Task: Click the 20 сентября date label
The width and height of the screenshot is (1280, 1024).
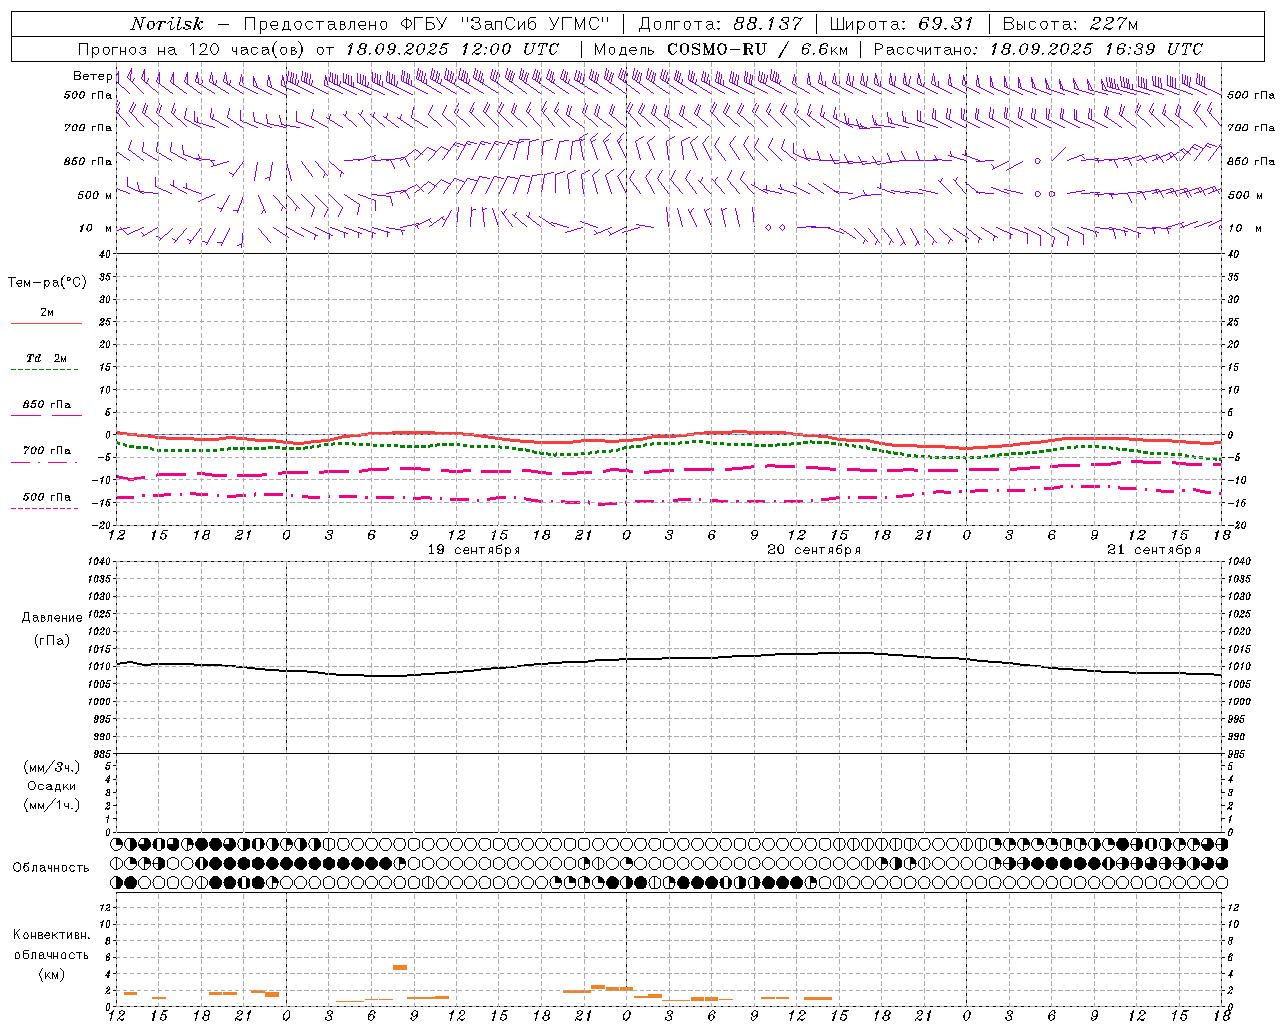Action: [814, 550]
